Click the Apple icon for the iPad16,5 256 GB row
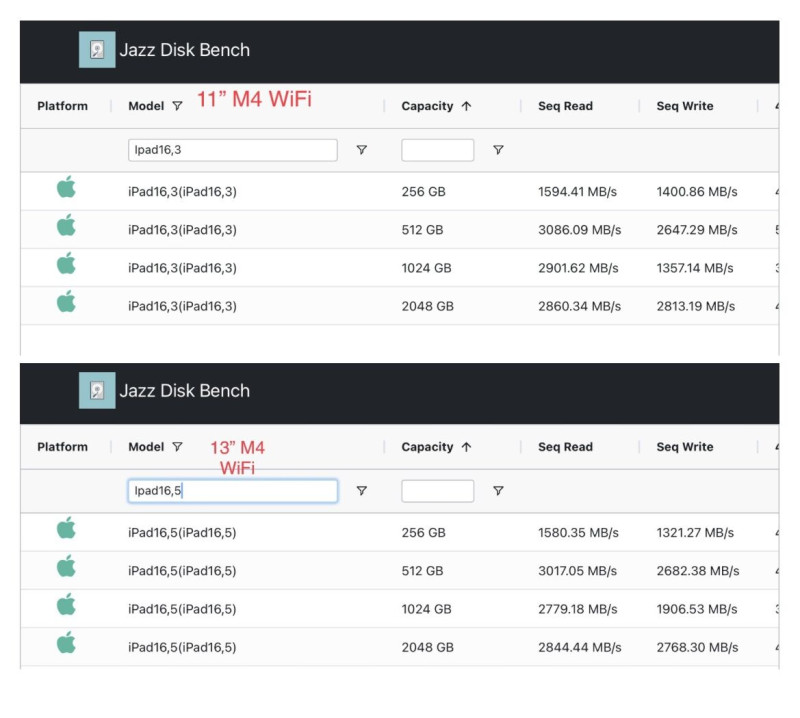Viewport: 800px width, 718px height. (66, 528)
